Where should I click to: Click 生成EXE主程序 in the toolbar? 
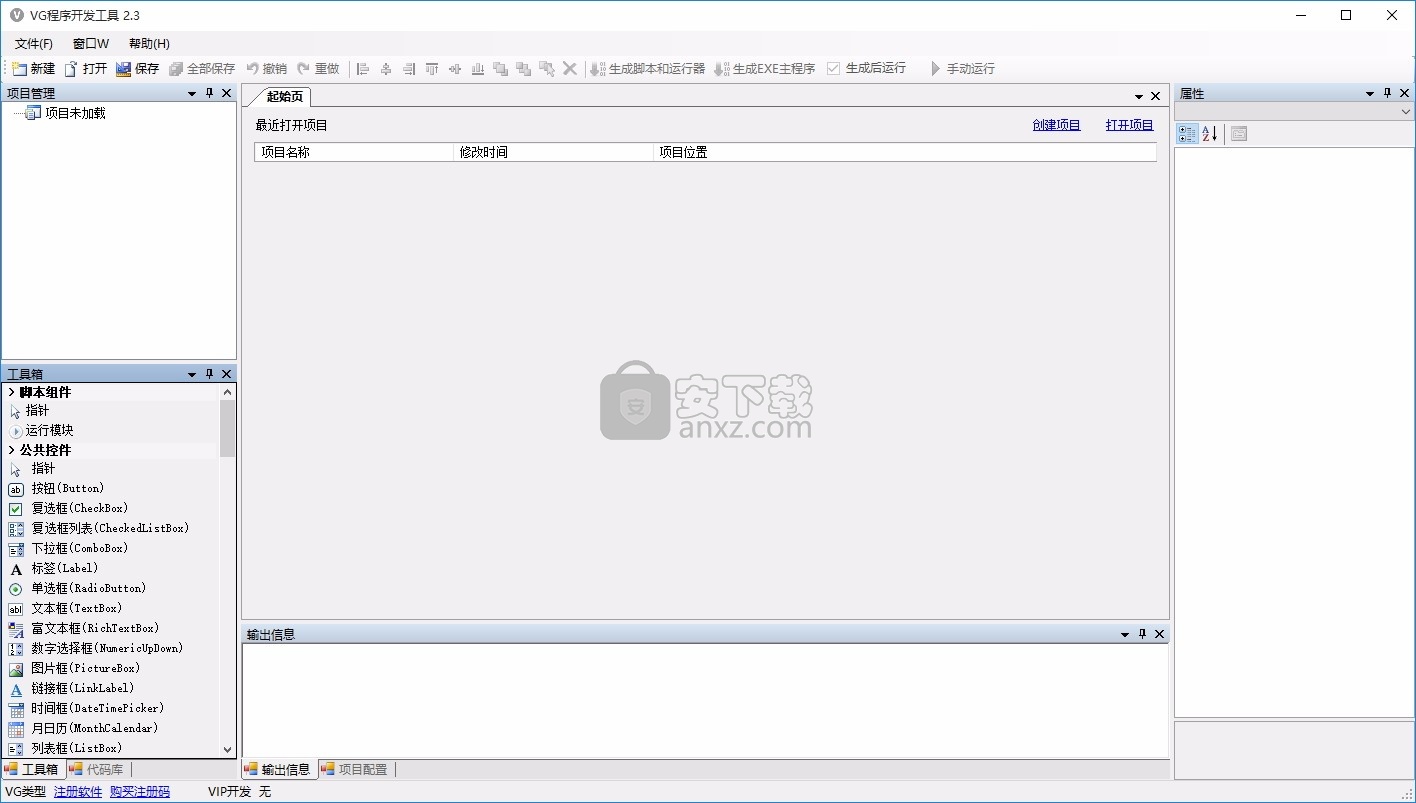coord(764,69)
